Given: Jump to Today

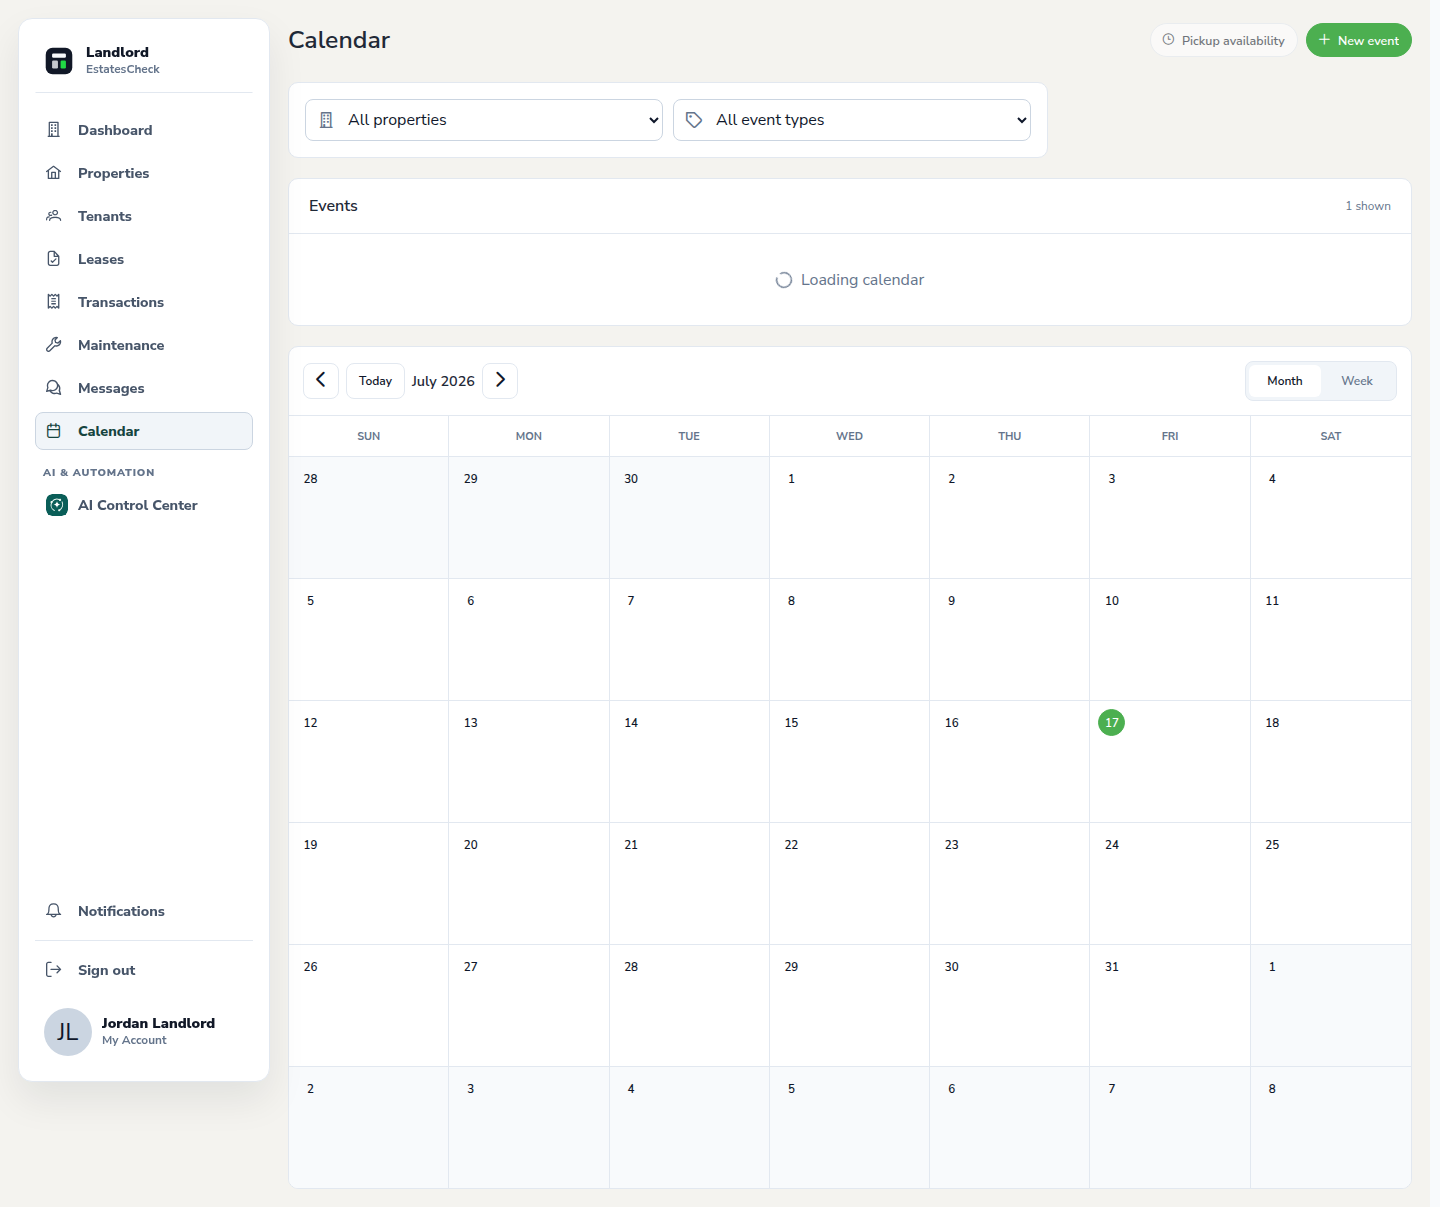Looking at the screenshot, I should (375, 381).
